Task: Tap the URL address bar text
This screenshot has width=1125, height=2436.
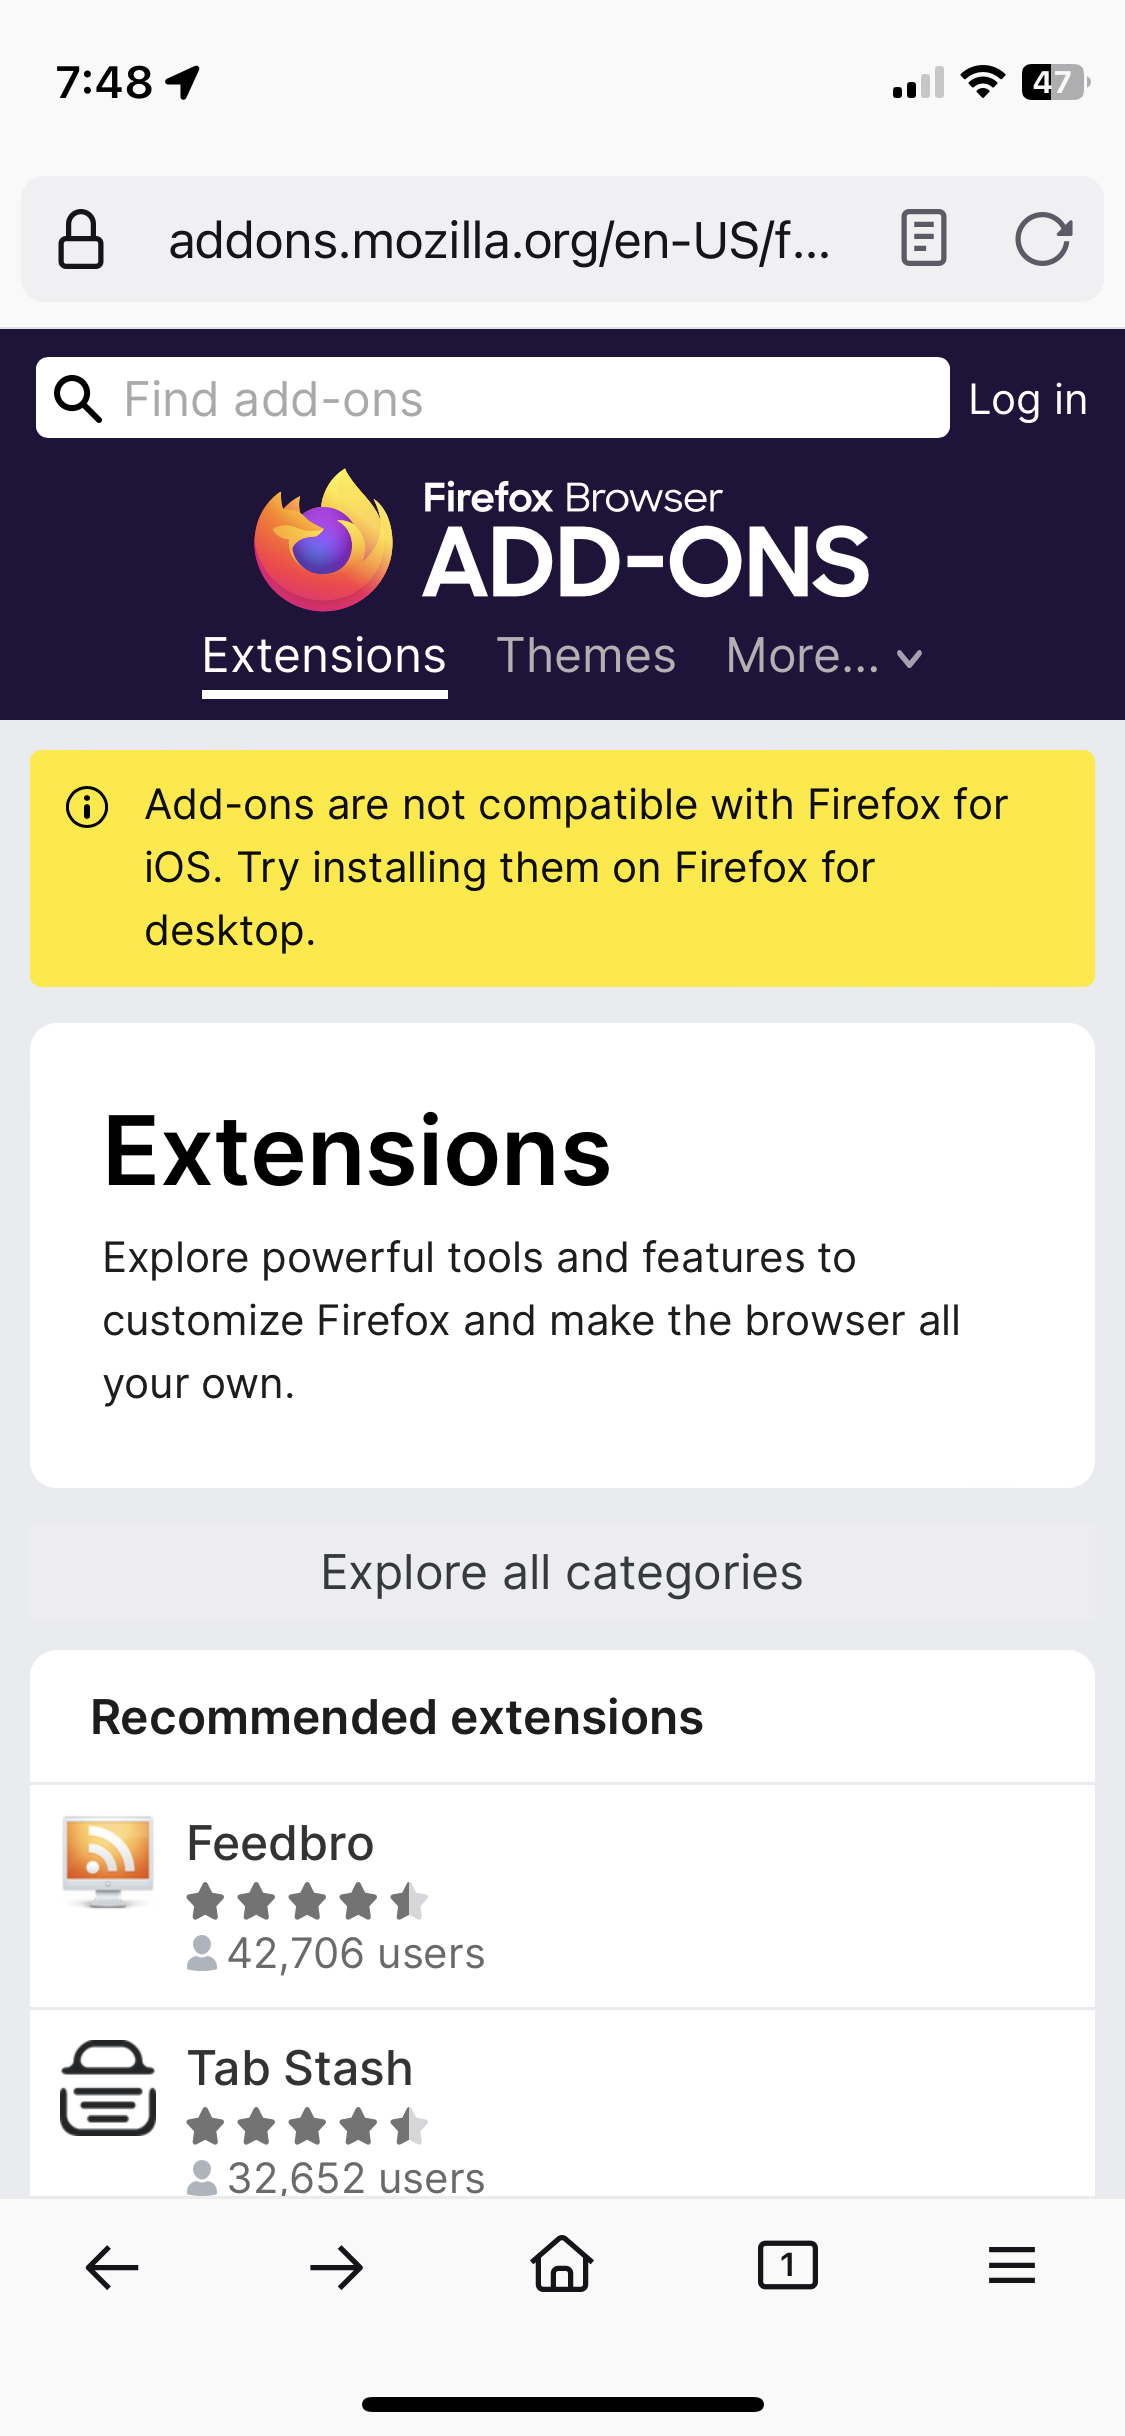Action: tap(500, 241)
